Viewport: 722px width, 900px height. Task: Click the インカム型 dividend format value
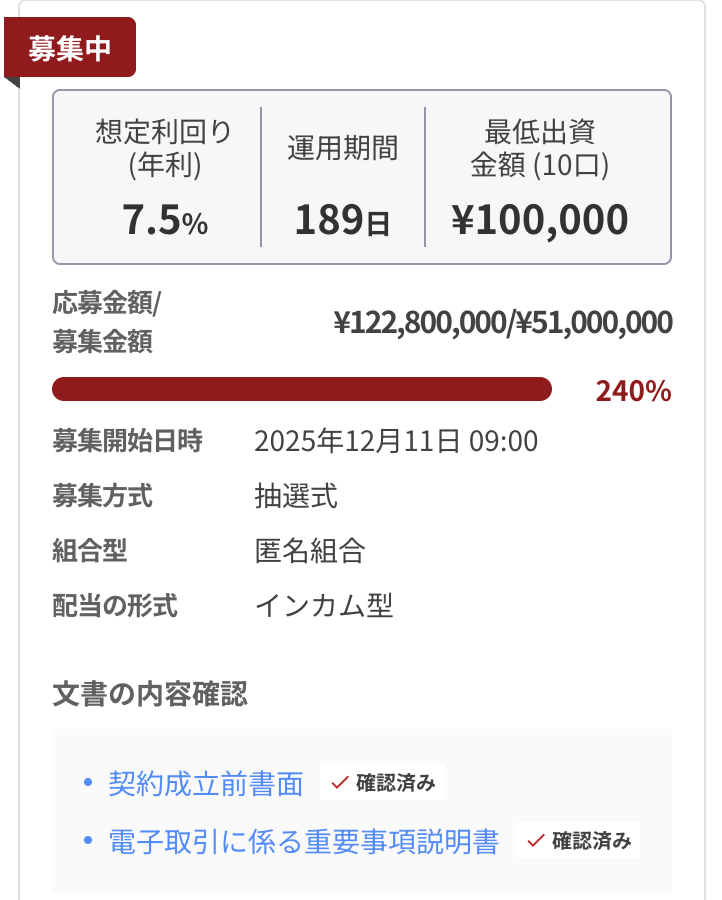(x=324, y=606)
